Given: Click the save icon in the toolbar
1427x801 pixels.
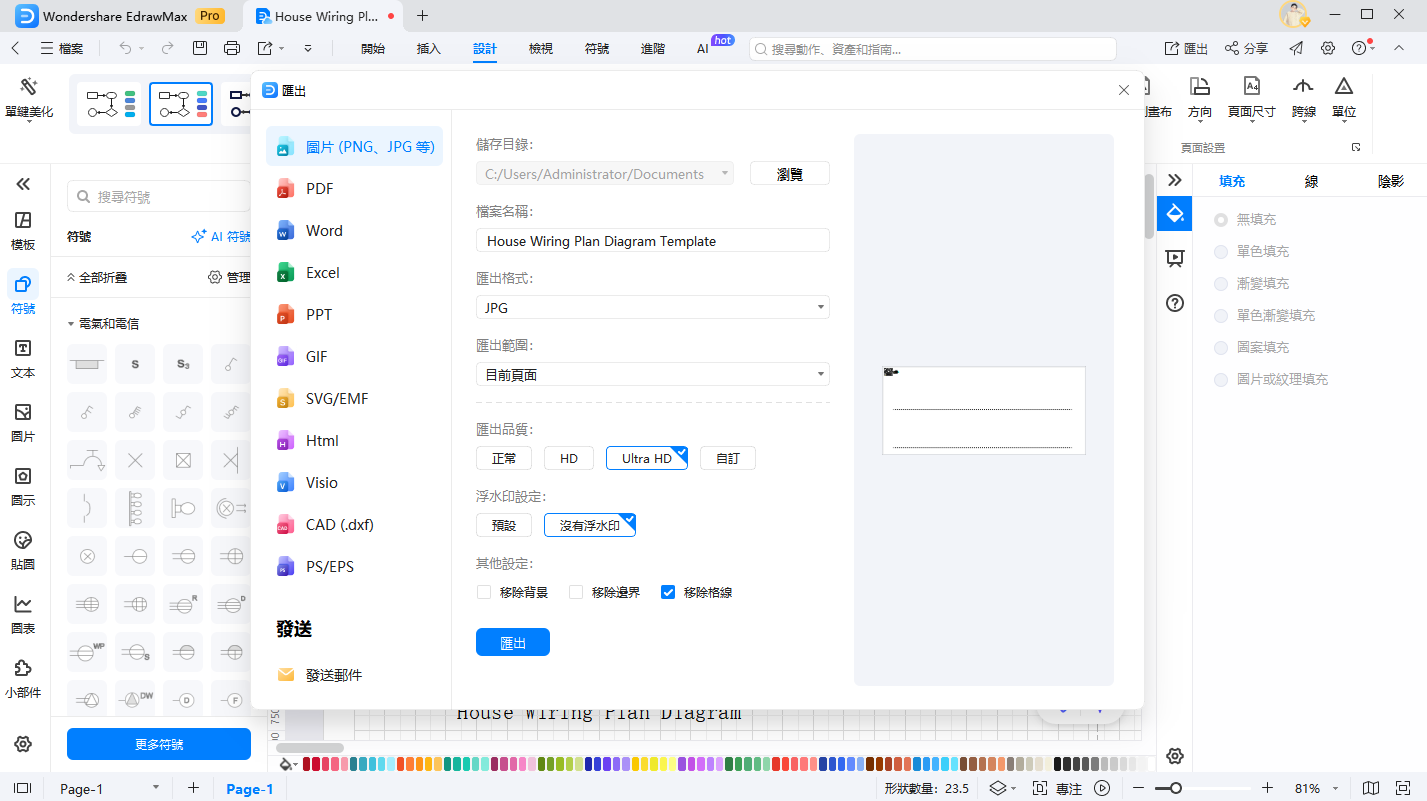Looking at the screenshot, I should 200,48.
